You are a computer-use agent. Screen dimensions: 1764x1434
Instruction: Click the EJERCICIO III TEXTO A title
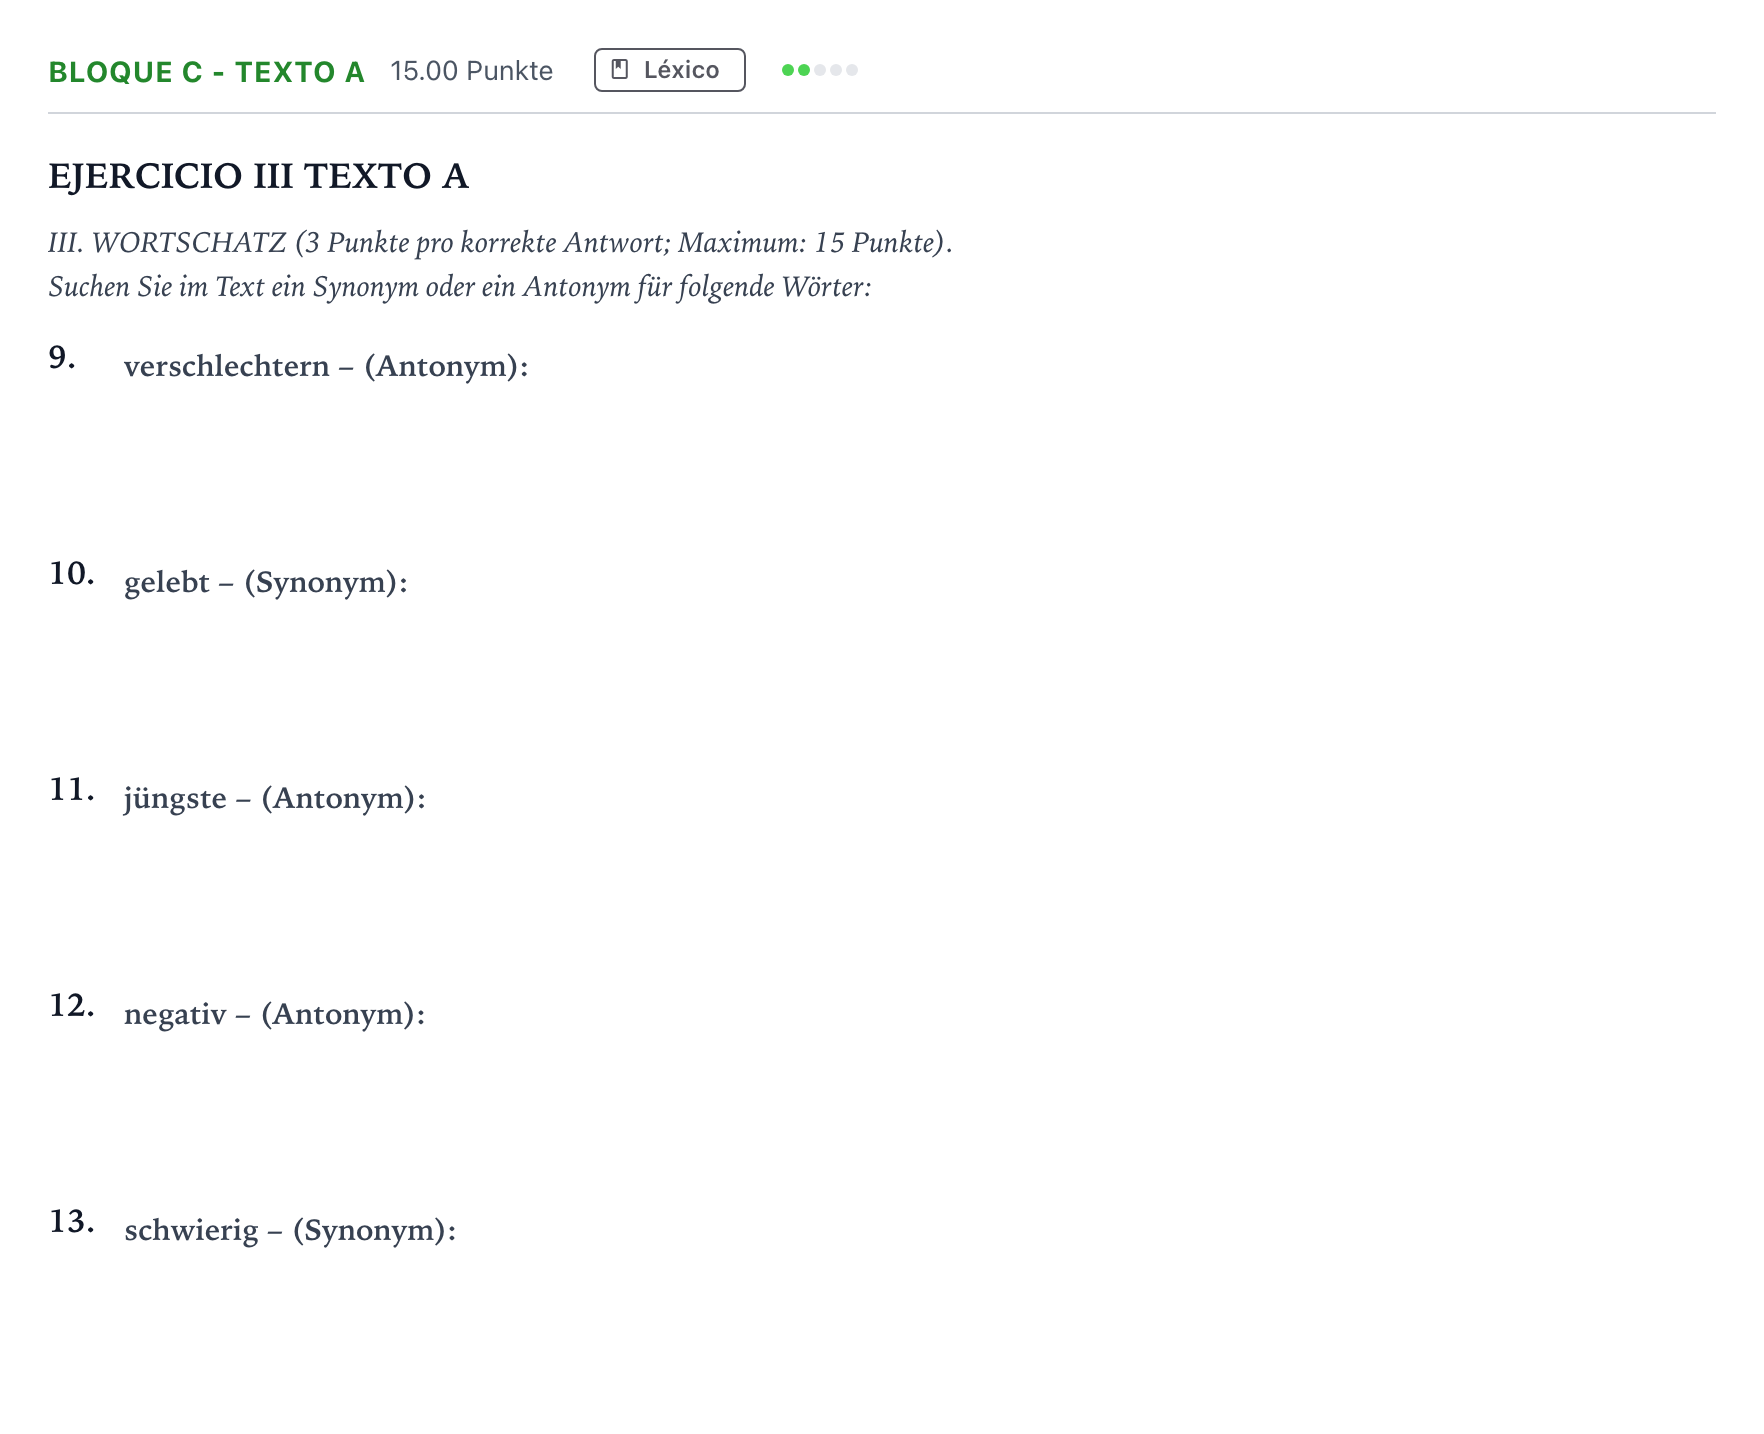tap(258, 176)
